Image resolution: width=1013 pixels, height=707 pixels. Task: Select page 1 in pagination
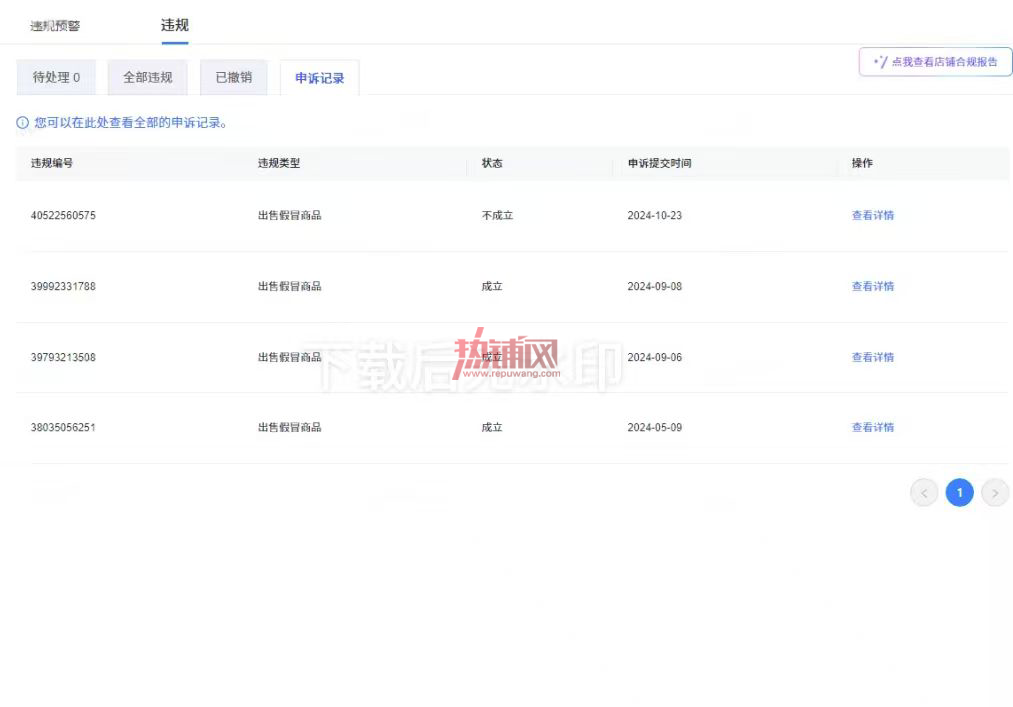[959, 493]
